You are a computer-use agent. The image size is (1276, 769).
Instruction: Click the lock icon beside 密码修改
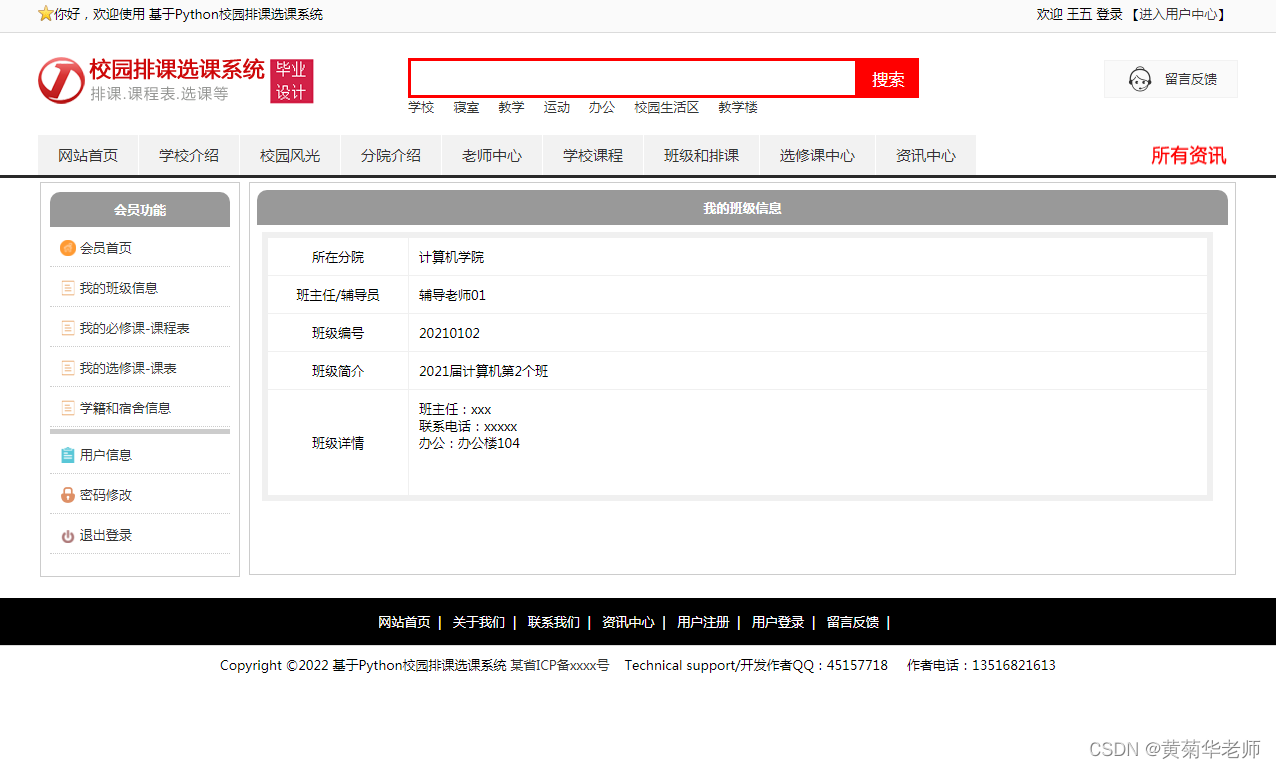[x=67, y=494]
